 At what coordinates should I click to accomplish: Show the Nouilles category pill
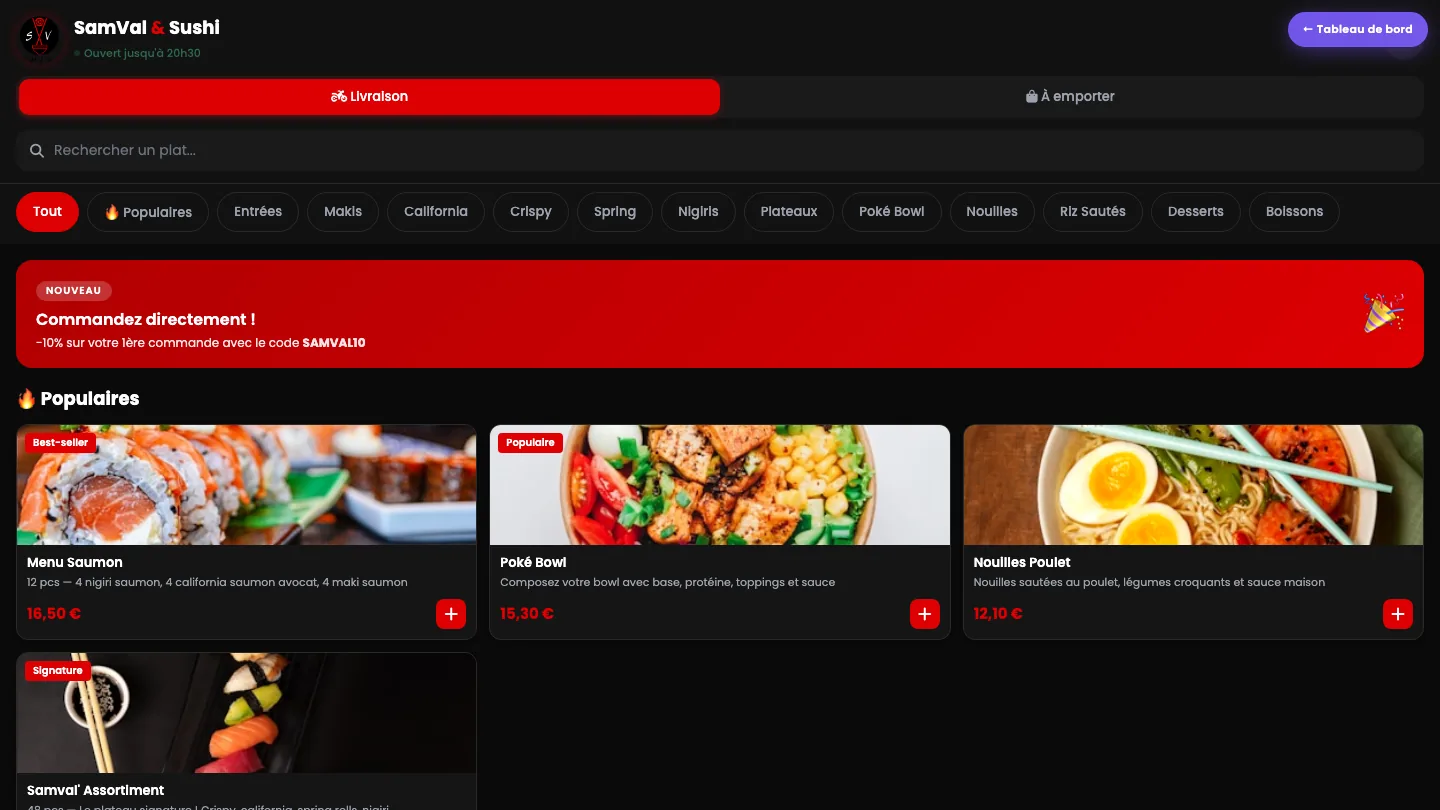(x=992, y=212)
